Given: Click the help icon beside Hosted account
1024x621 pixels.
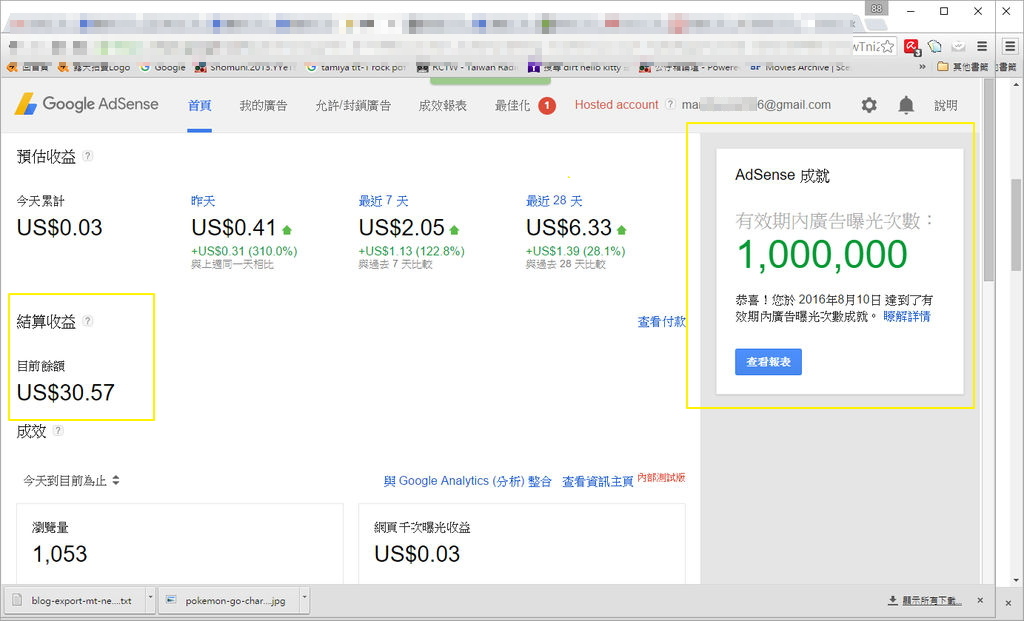Looking at the screenshot, I should click(x=670, y=104).
